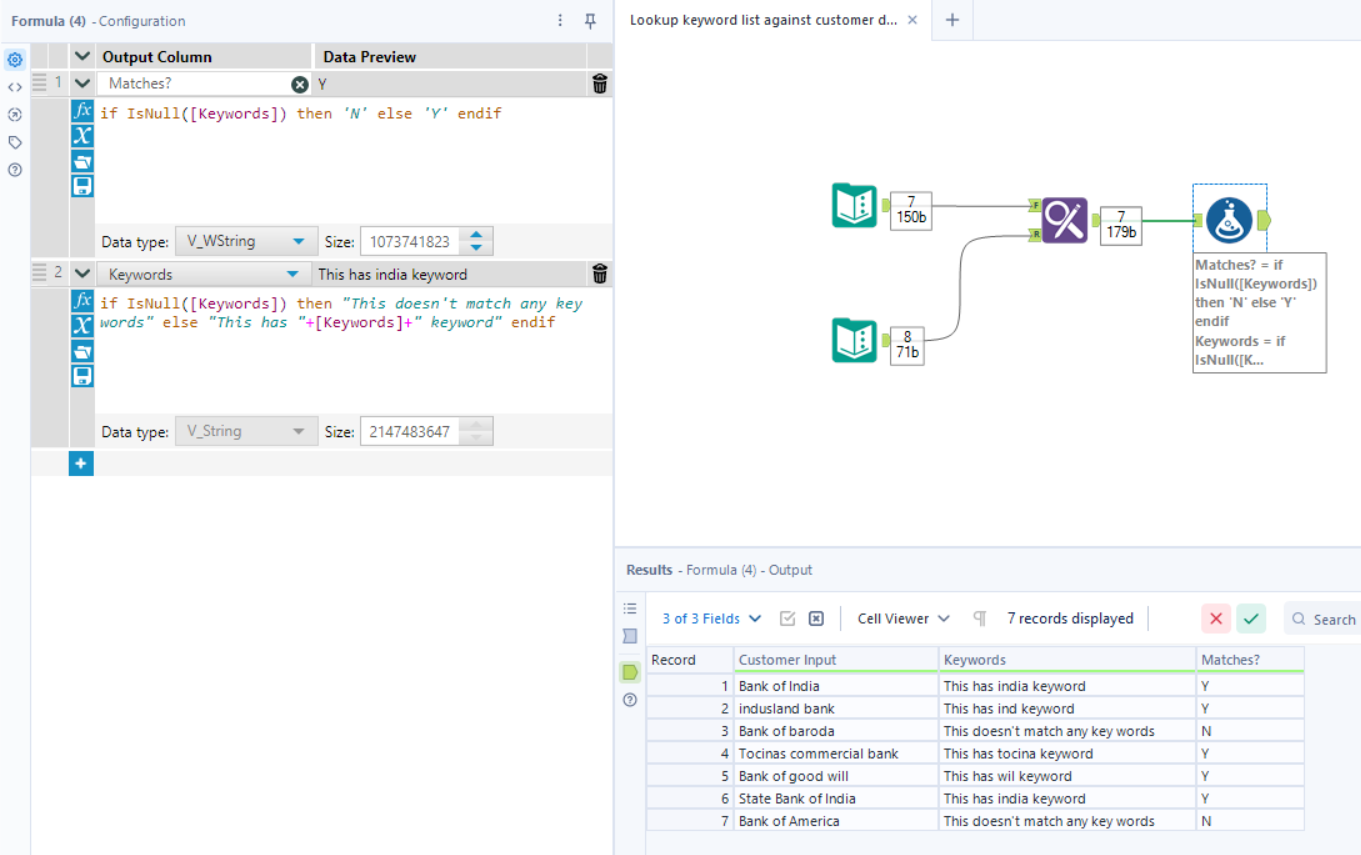Toggle the red X results filter

(1216, 618)
